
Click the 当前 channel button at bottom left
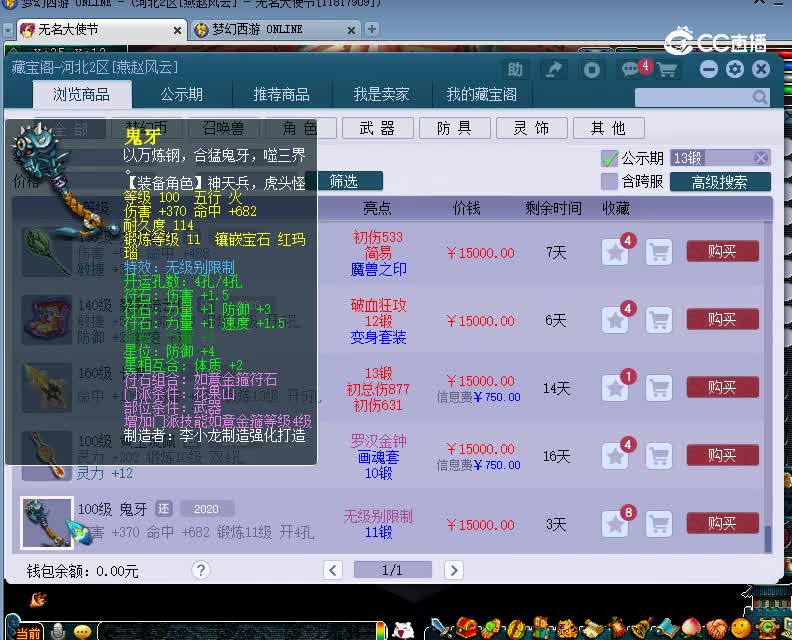pyautogui.click(x=28, y=632)
